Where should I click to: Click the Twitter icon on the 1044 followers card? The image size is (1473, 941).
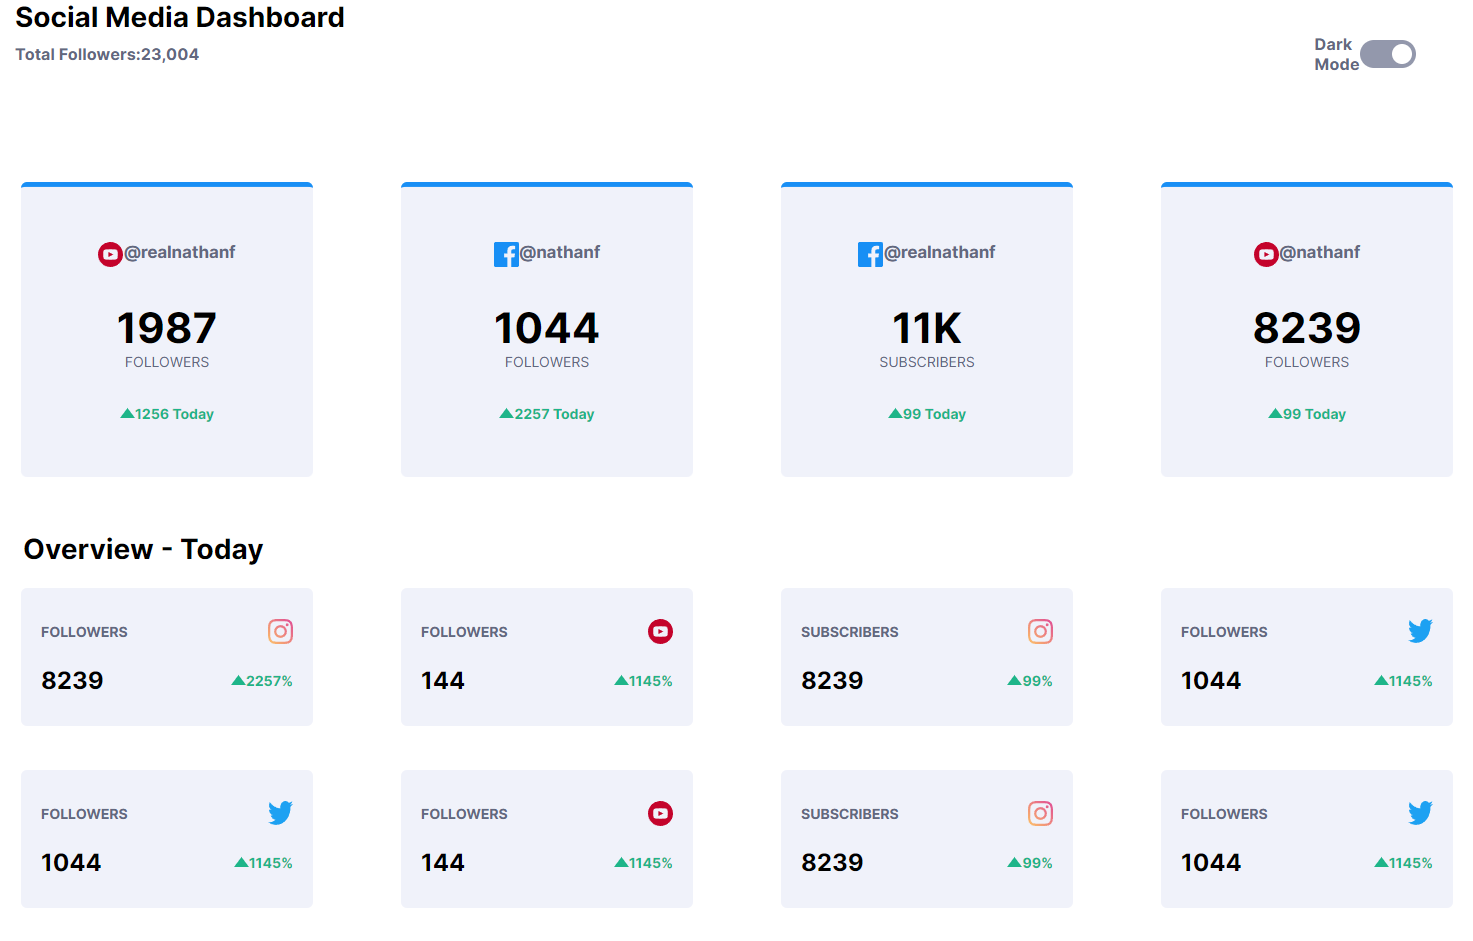pyautogui.click(x=1420, y=631)
